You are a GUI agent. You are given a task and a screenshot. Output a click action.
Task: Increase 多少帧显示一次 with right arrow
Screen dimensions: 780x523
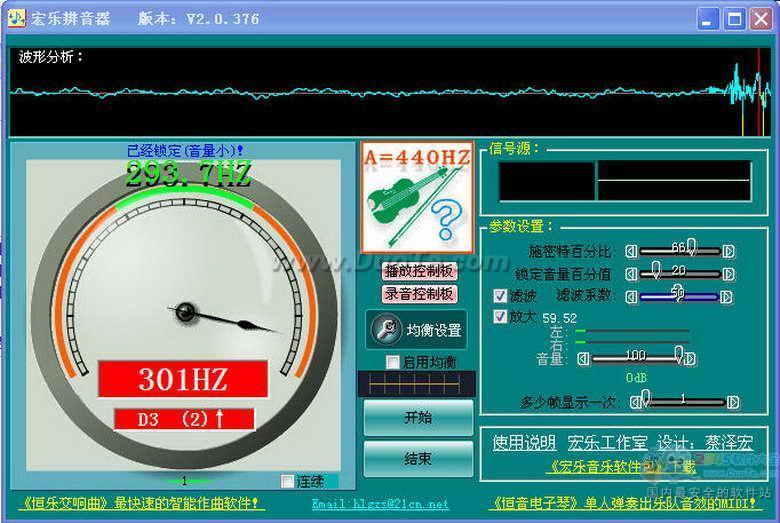(733, 402)
